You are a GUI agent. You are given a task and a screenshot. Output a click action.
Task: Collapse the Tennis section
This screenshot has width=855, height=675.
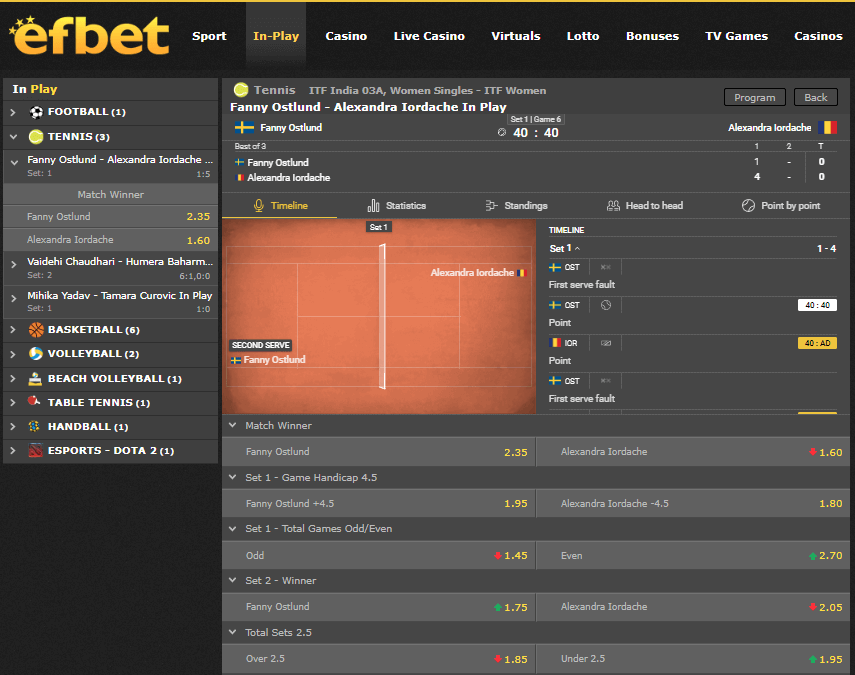[13, 137]
